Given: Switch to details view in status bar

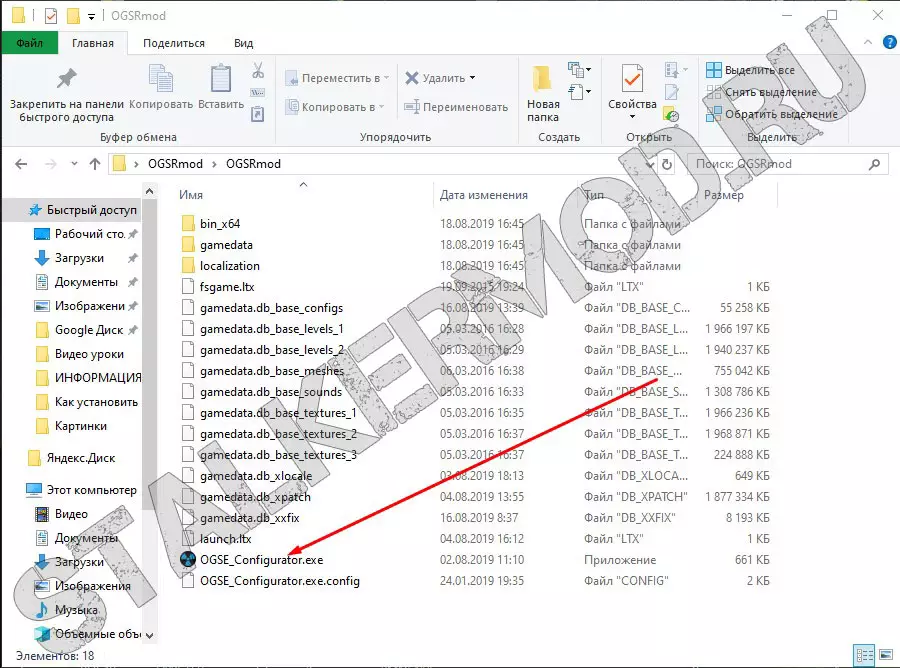Looking at the screenshot, I should click(864, 655).
